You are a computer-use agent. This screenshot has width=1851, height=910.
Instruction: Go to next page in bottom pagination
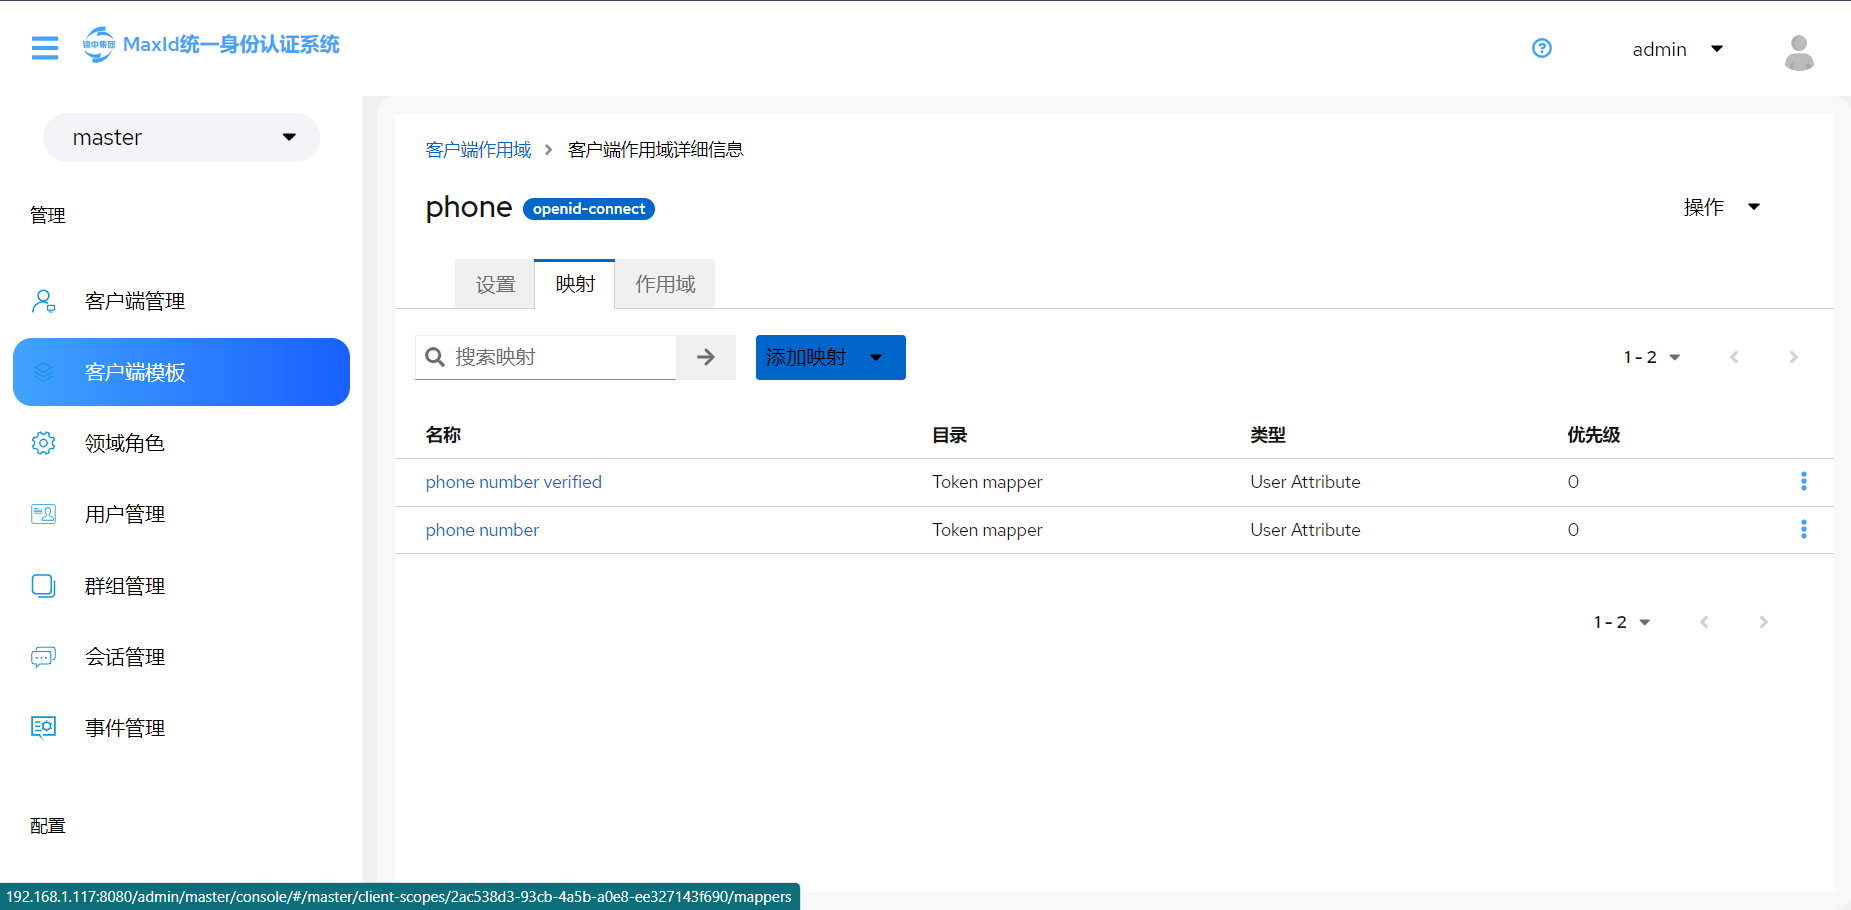point(1763,622)
